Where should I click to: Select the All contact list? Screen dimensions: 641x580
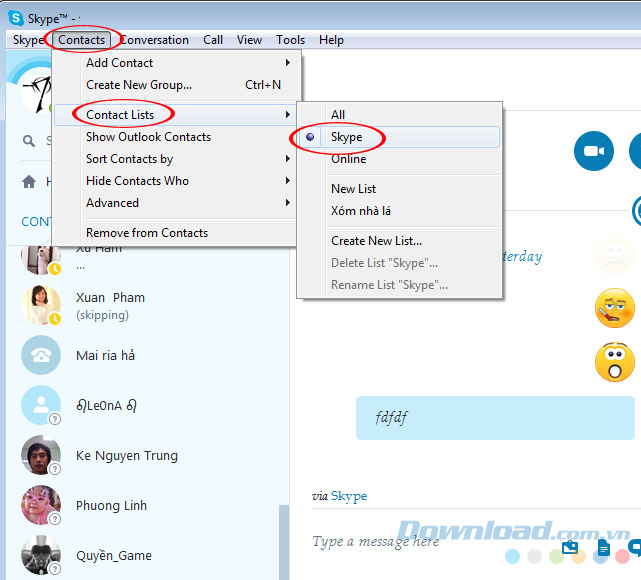[x=399, y=115]
